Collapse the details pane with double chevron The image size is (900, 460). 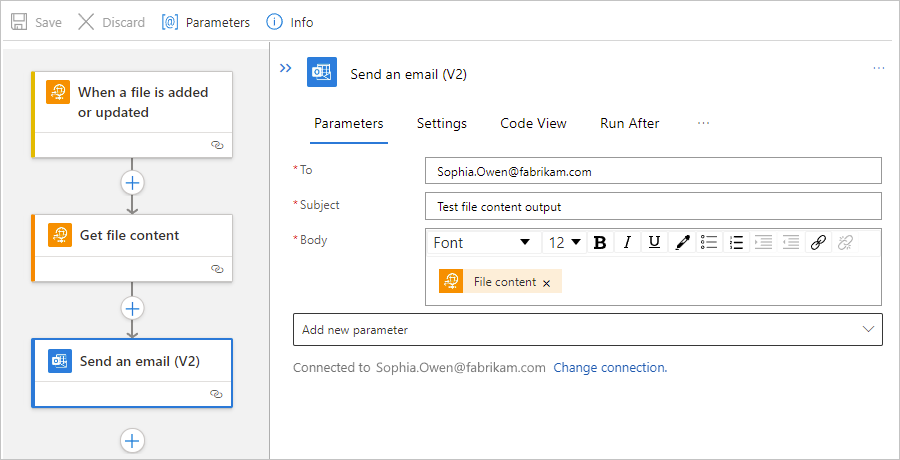point(286,68)
